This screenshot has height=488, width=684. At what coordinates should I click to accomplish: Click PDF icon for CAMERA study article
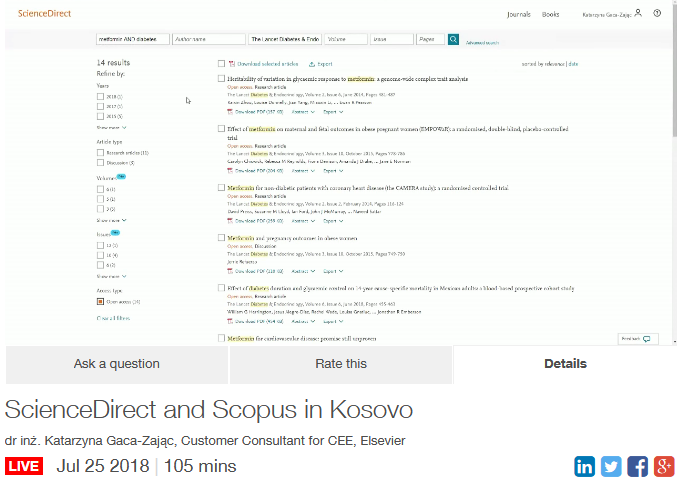(x=230, y=221)
